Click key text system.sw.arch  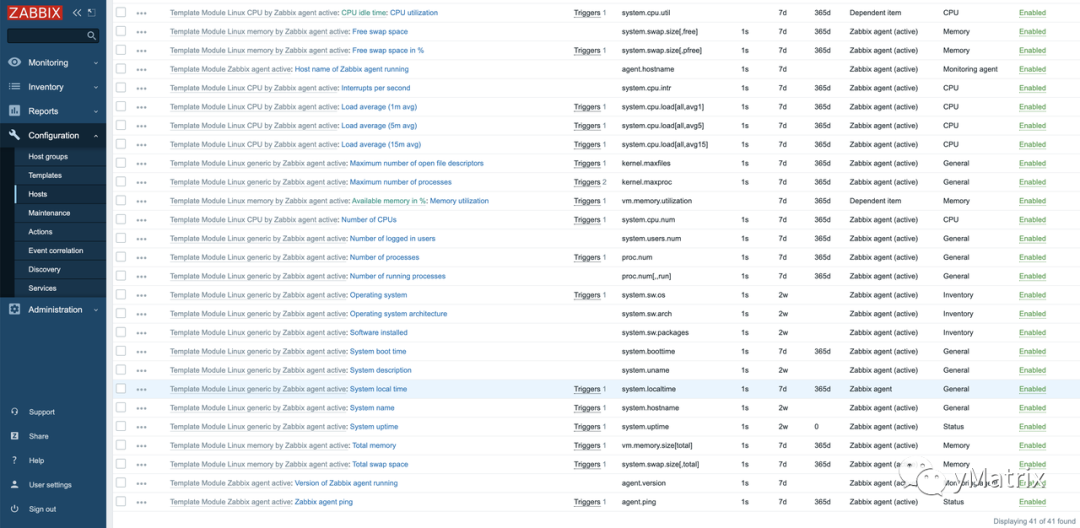click(x=646, y=314)
